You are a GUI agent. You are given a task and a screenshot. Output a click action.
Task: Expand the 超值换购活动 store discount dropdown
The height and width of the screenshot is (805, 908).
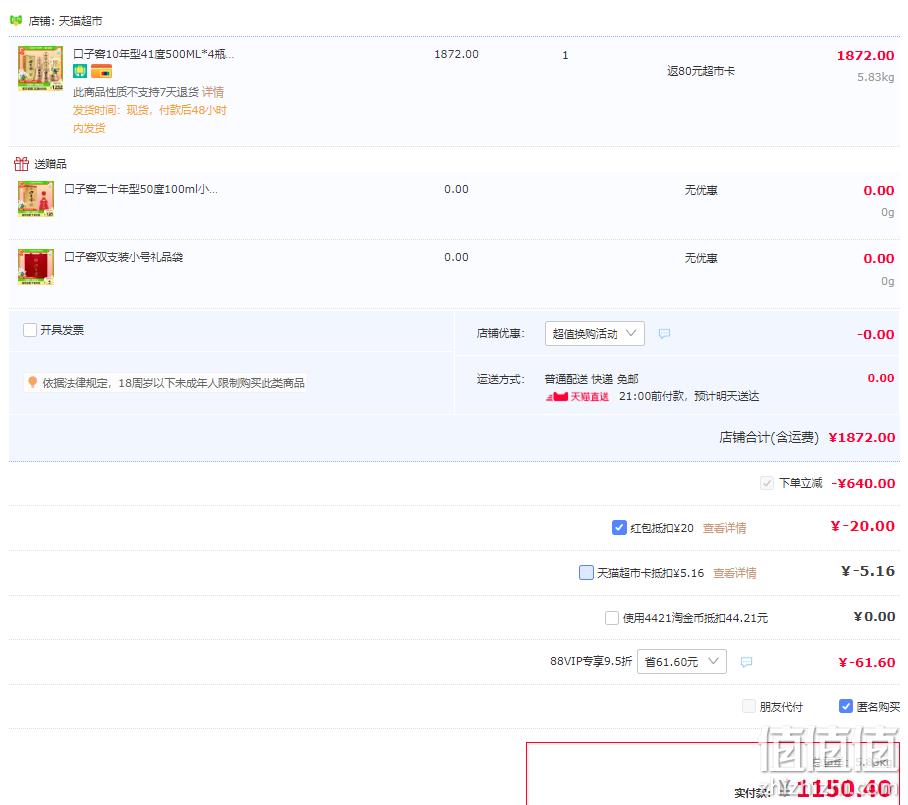click(595, 334)
